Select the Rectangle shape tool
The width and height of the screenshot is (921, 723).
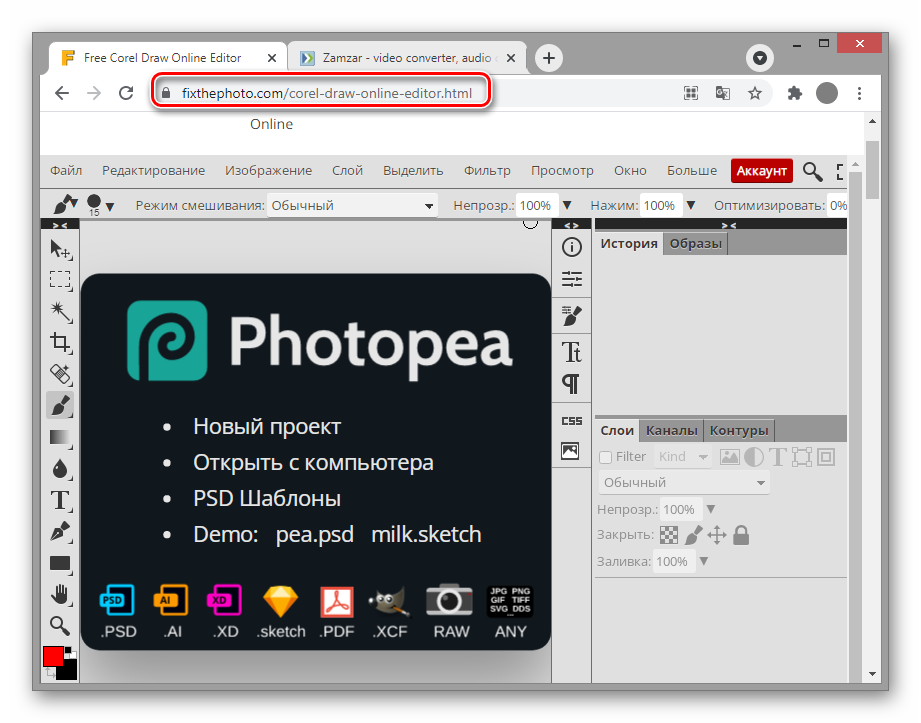tap(60, 563)
